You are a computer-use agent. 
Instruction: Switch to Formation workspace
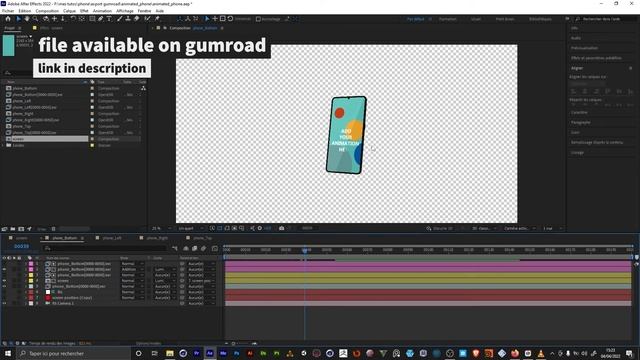(x=448, y=19)
